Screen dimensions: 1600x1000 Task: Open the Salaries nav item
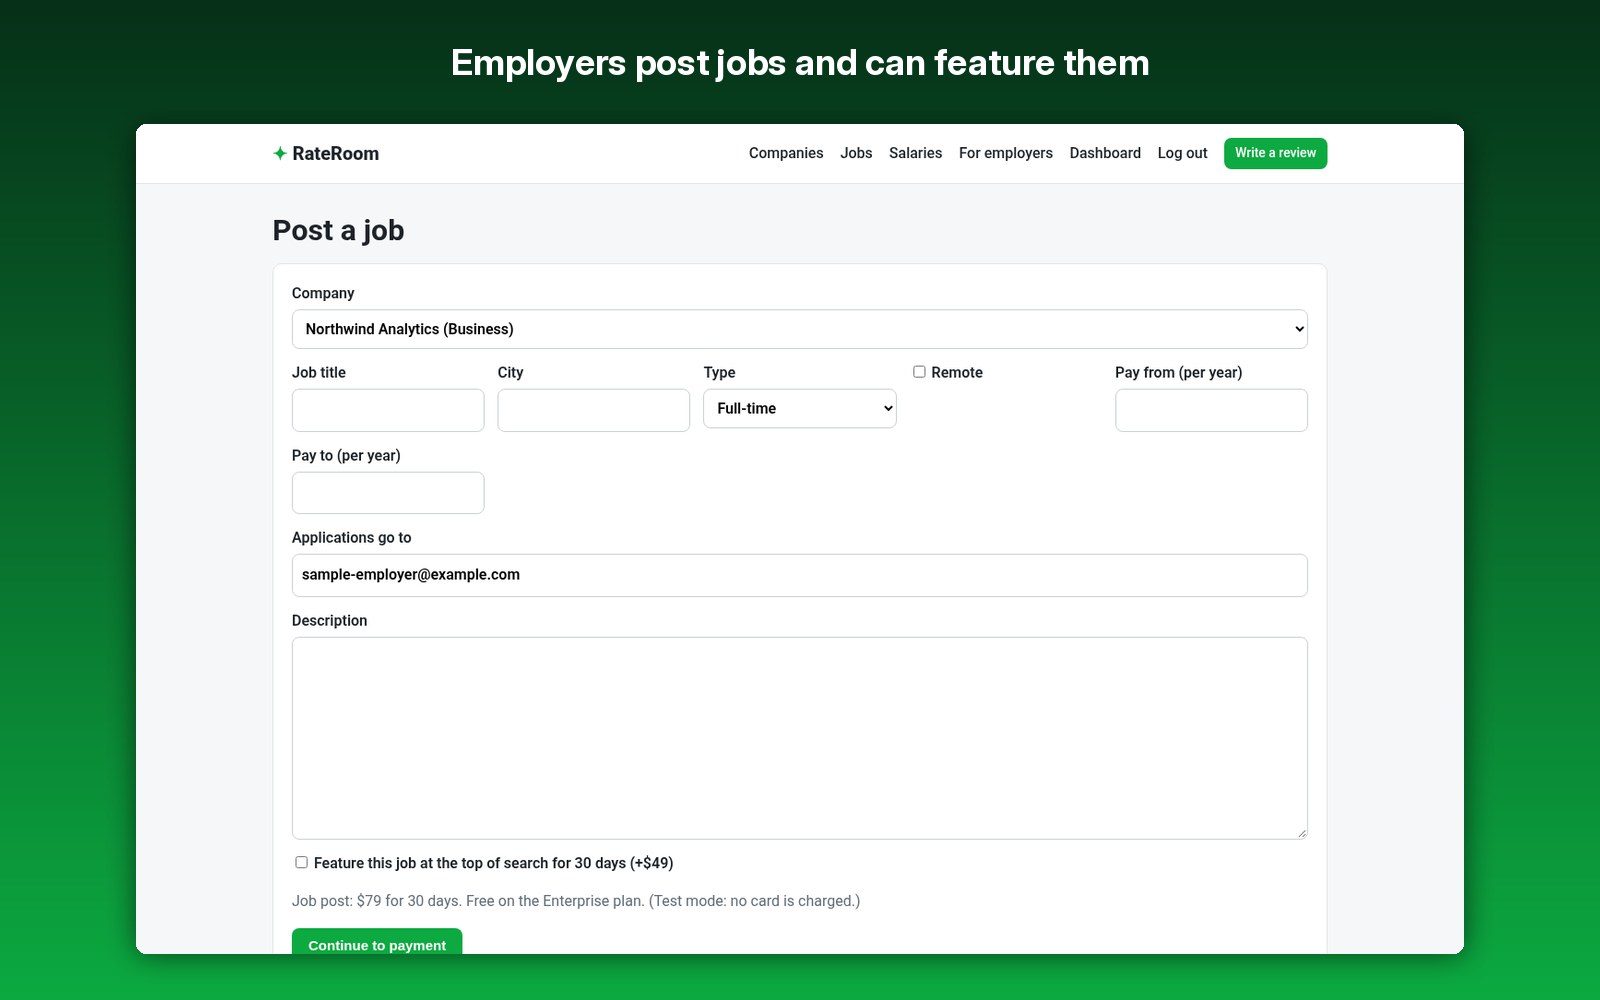[x=915, y=153]
